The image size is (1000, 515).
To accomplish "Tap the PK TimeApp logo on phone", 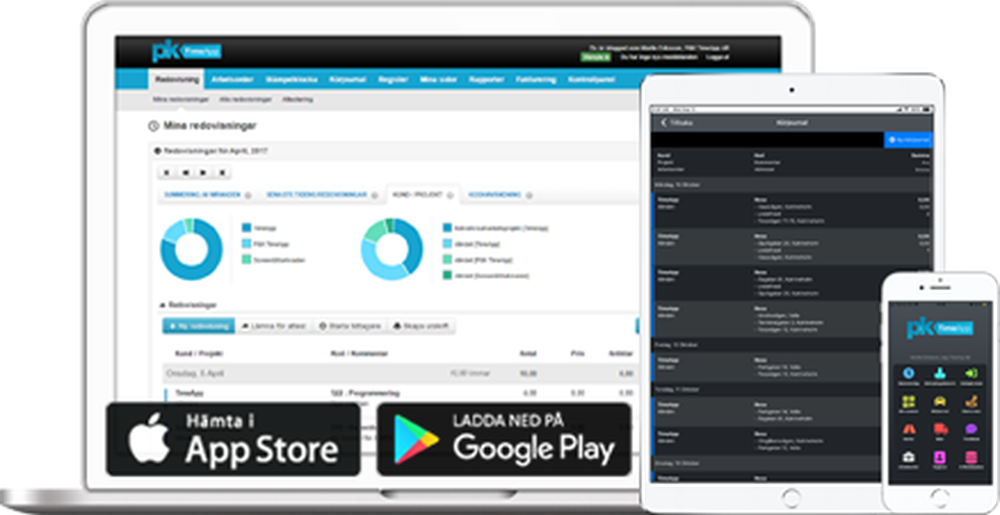I will pos(939,328).
